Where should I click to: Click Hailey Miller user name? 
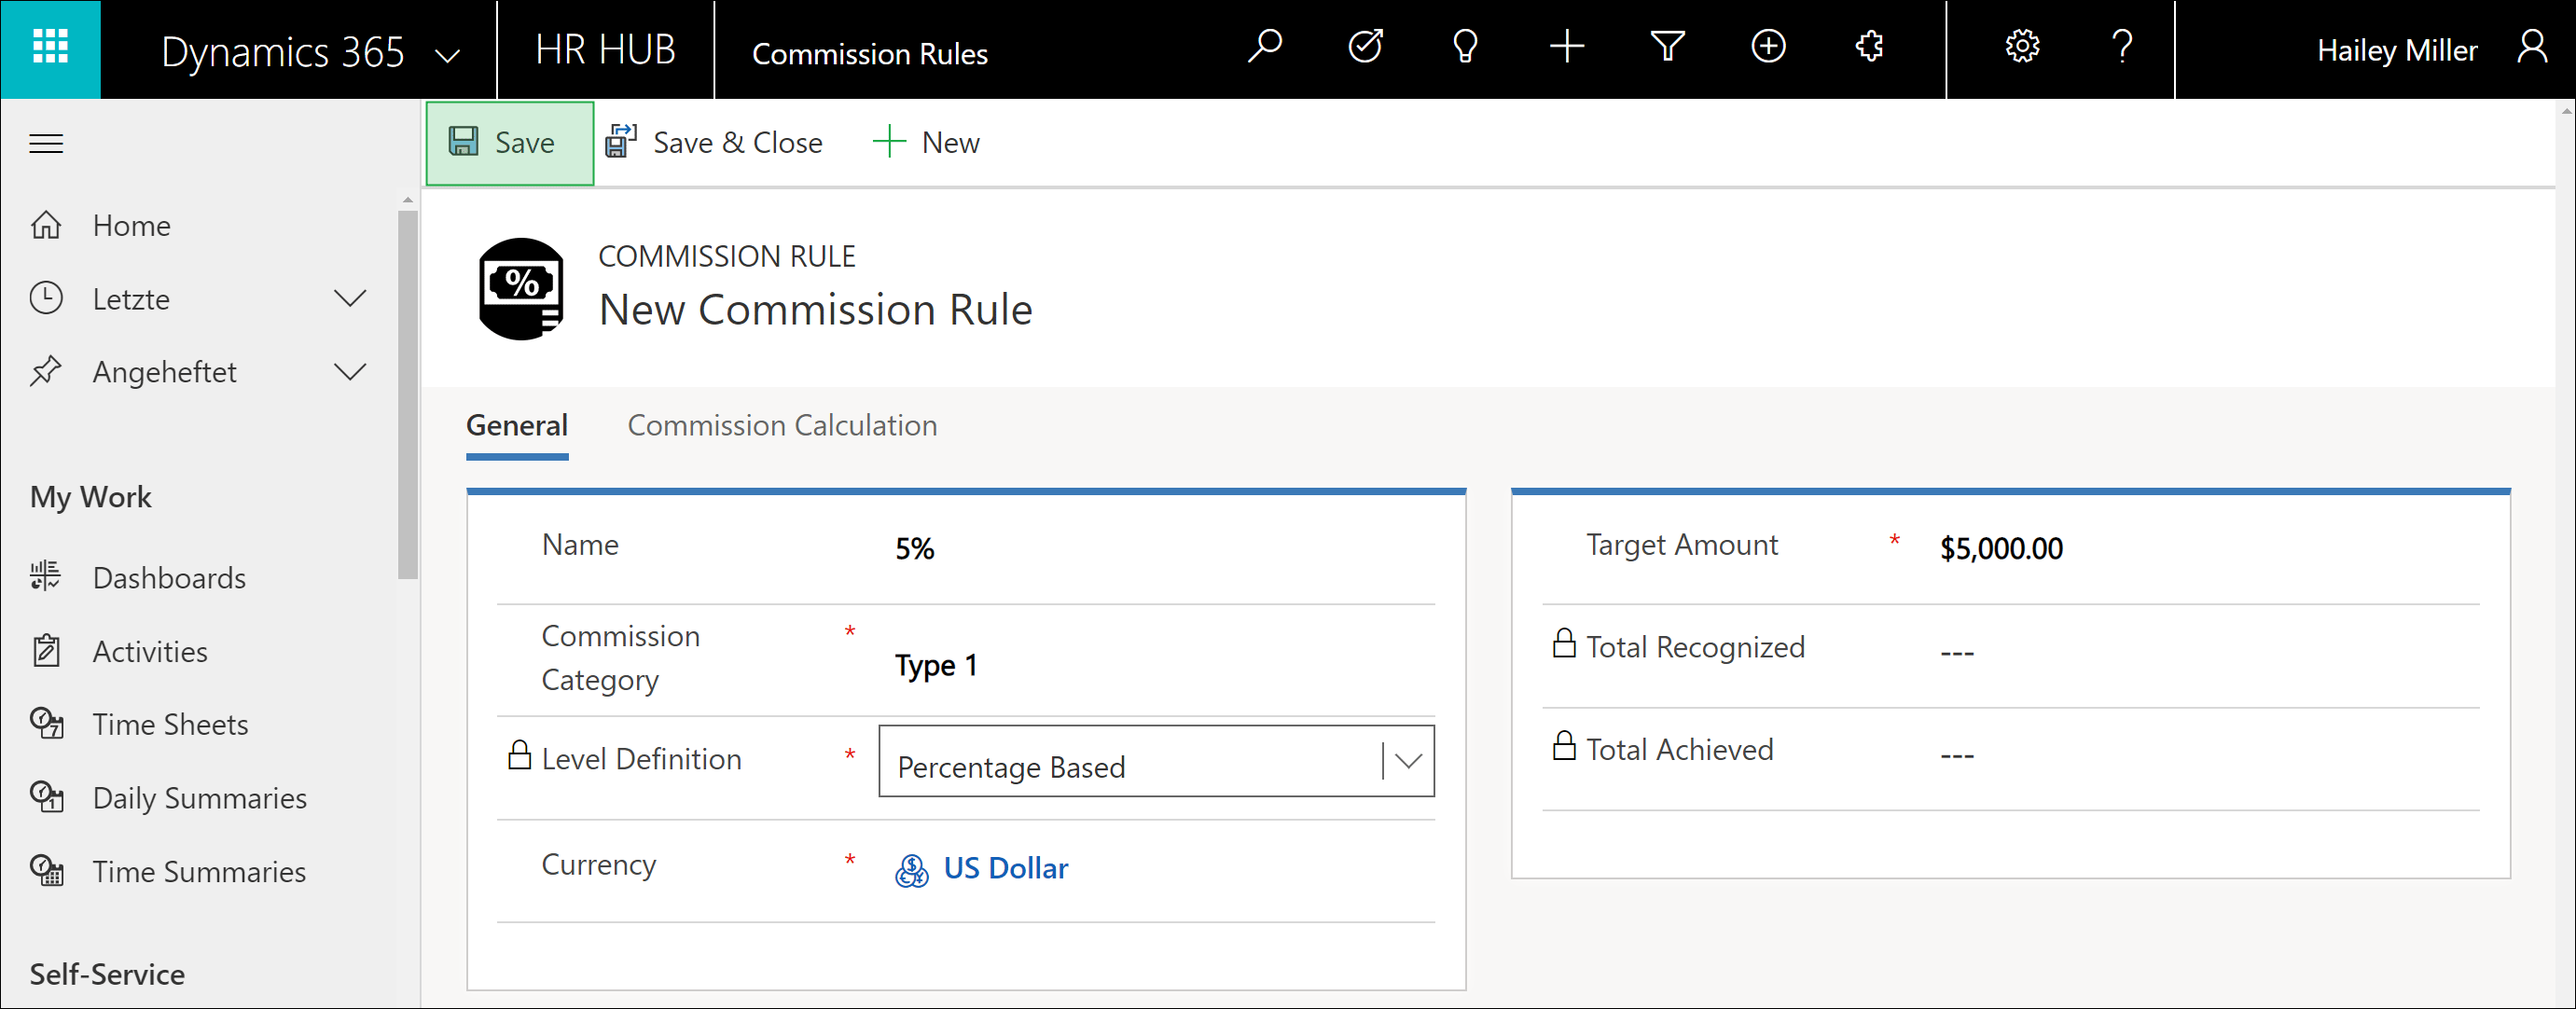pyautogui.click(x=2397, y=50)
